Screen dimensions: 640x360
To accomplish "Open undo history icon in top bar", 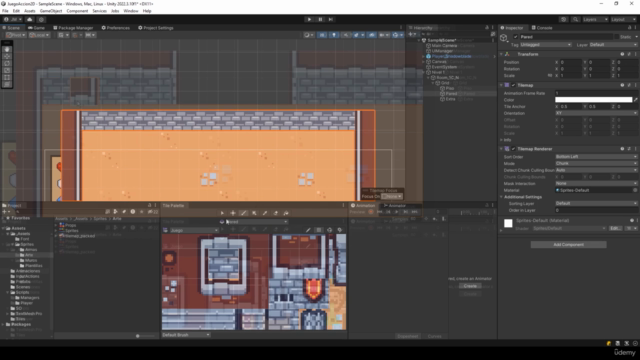I will pyautogui.click(x=563, y=19).
